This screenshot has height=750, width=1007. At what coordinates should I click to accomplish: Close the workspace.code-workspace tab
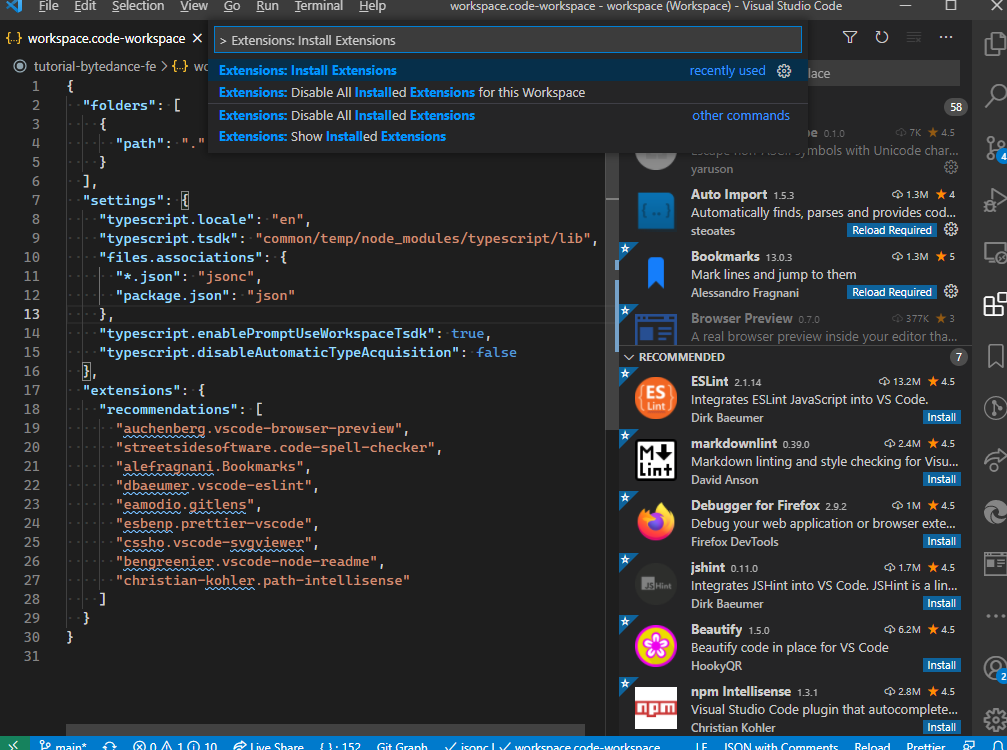click(x=197, y=39)
